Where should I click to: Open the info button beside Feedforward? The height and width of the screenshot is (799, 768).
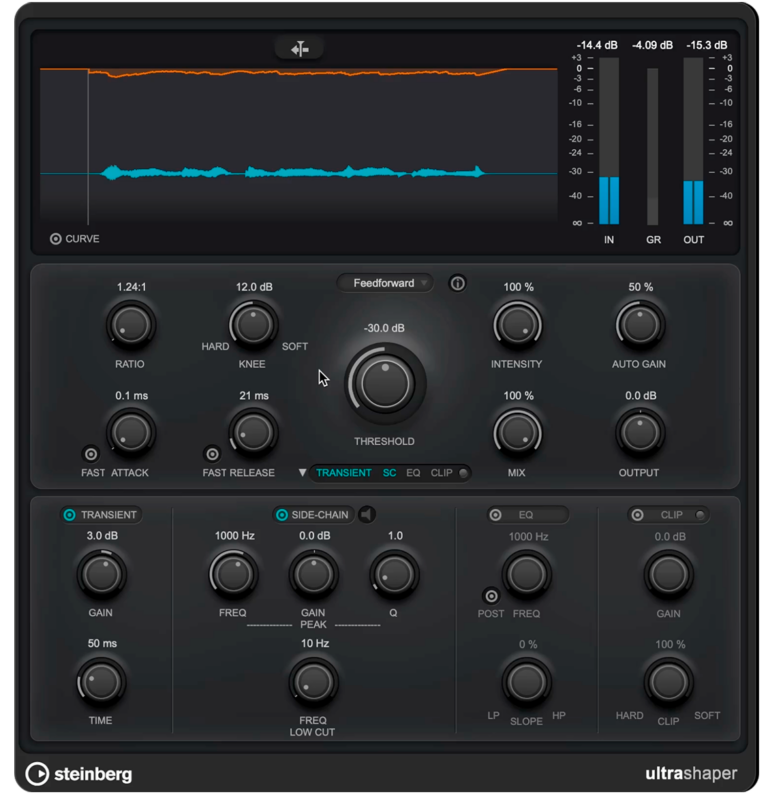click(x=457, y=283)
